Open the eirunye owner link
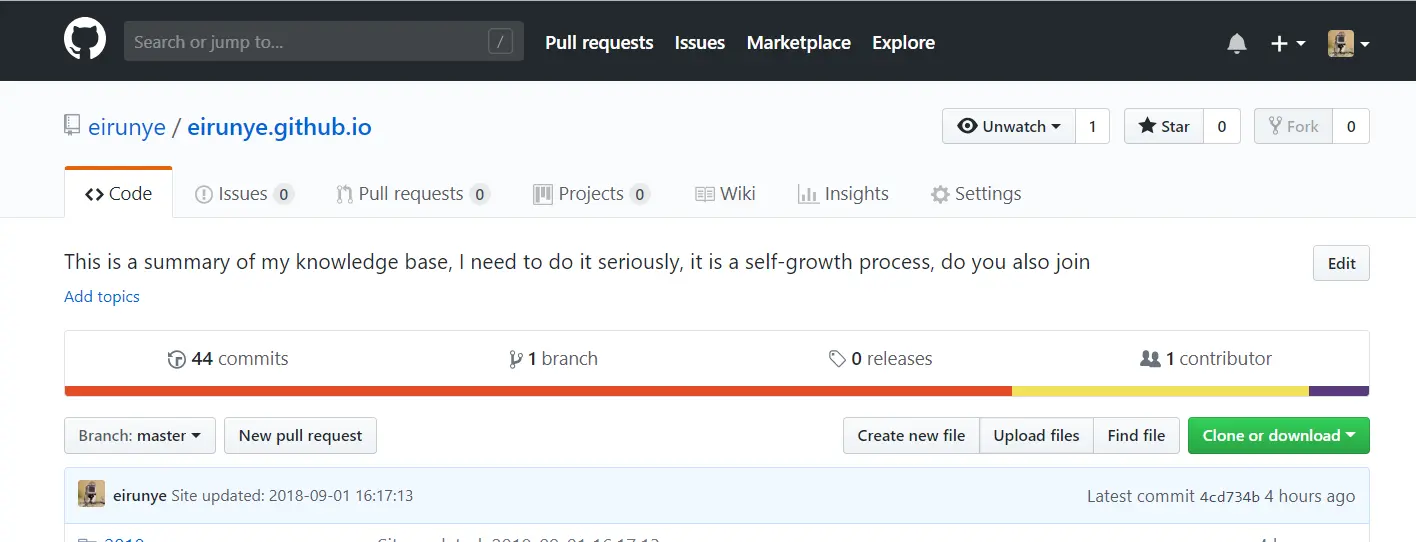This screenshot has width=1416, height=542. pyautogui.click(x=127, y=128)
